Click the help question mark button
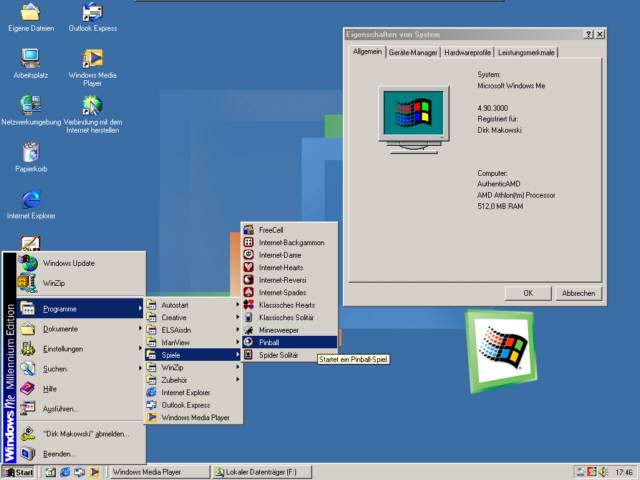Screen dimensions: 640x480 [x=589, y=35]
